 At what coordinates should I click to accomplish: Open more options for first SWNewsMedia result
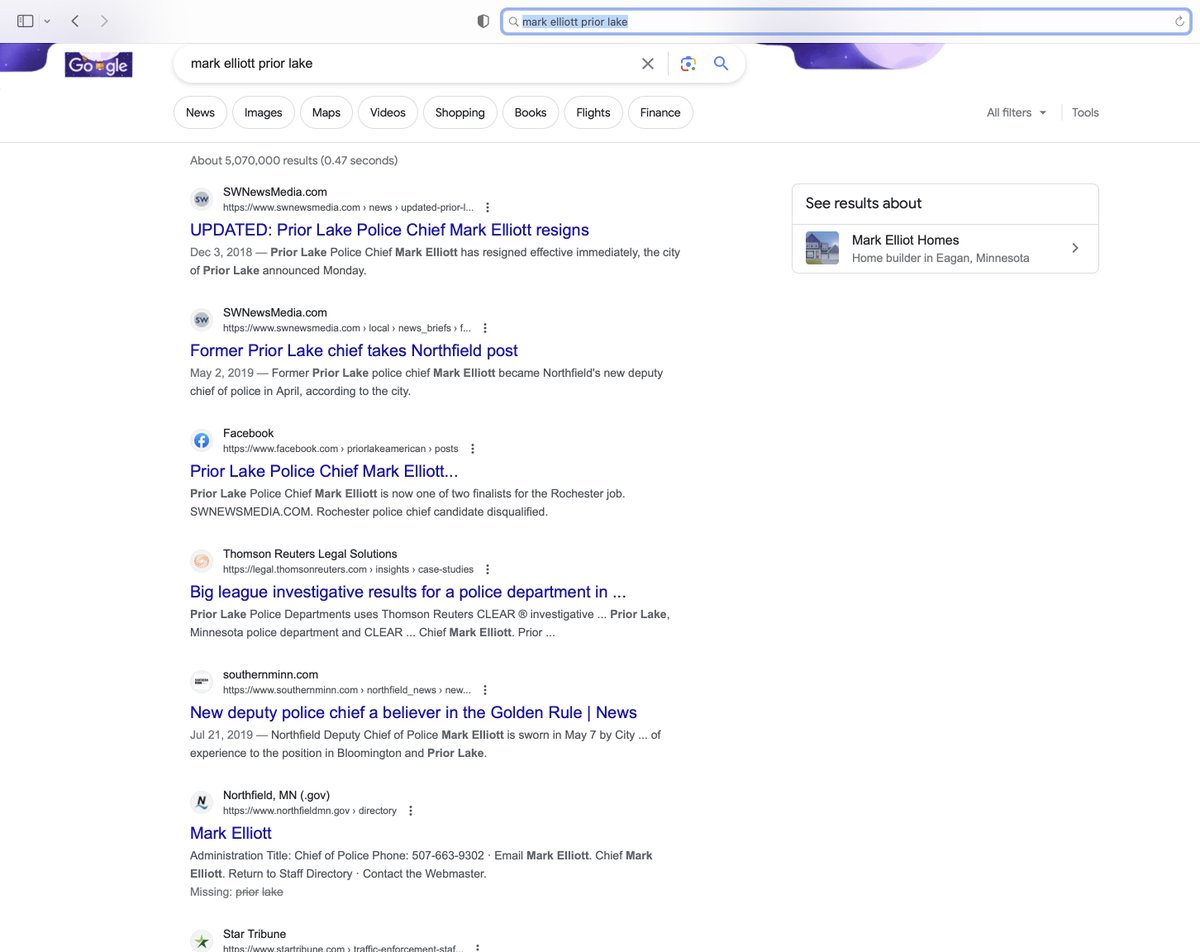[487, 208]
